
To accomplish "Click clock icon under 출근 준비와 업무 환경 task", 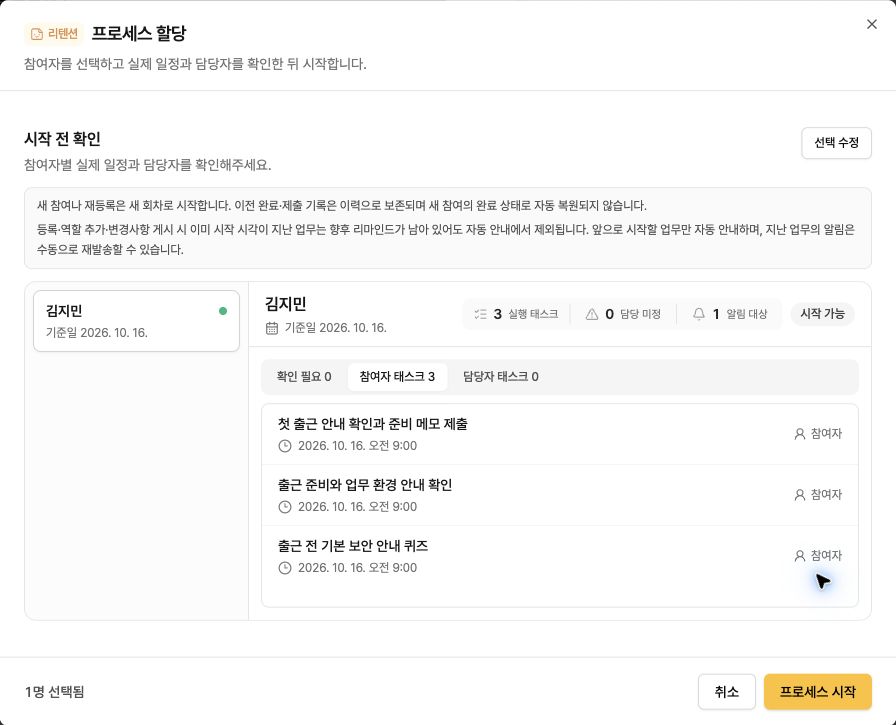I will [285, 507].
